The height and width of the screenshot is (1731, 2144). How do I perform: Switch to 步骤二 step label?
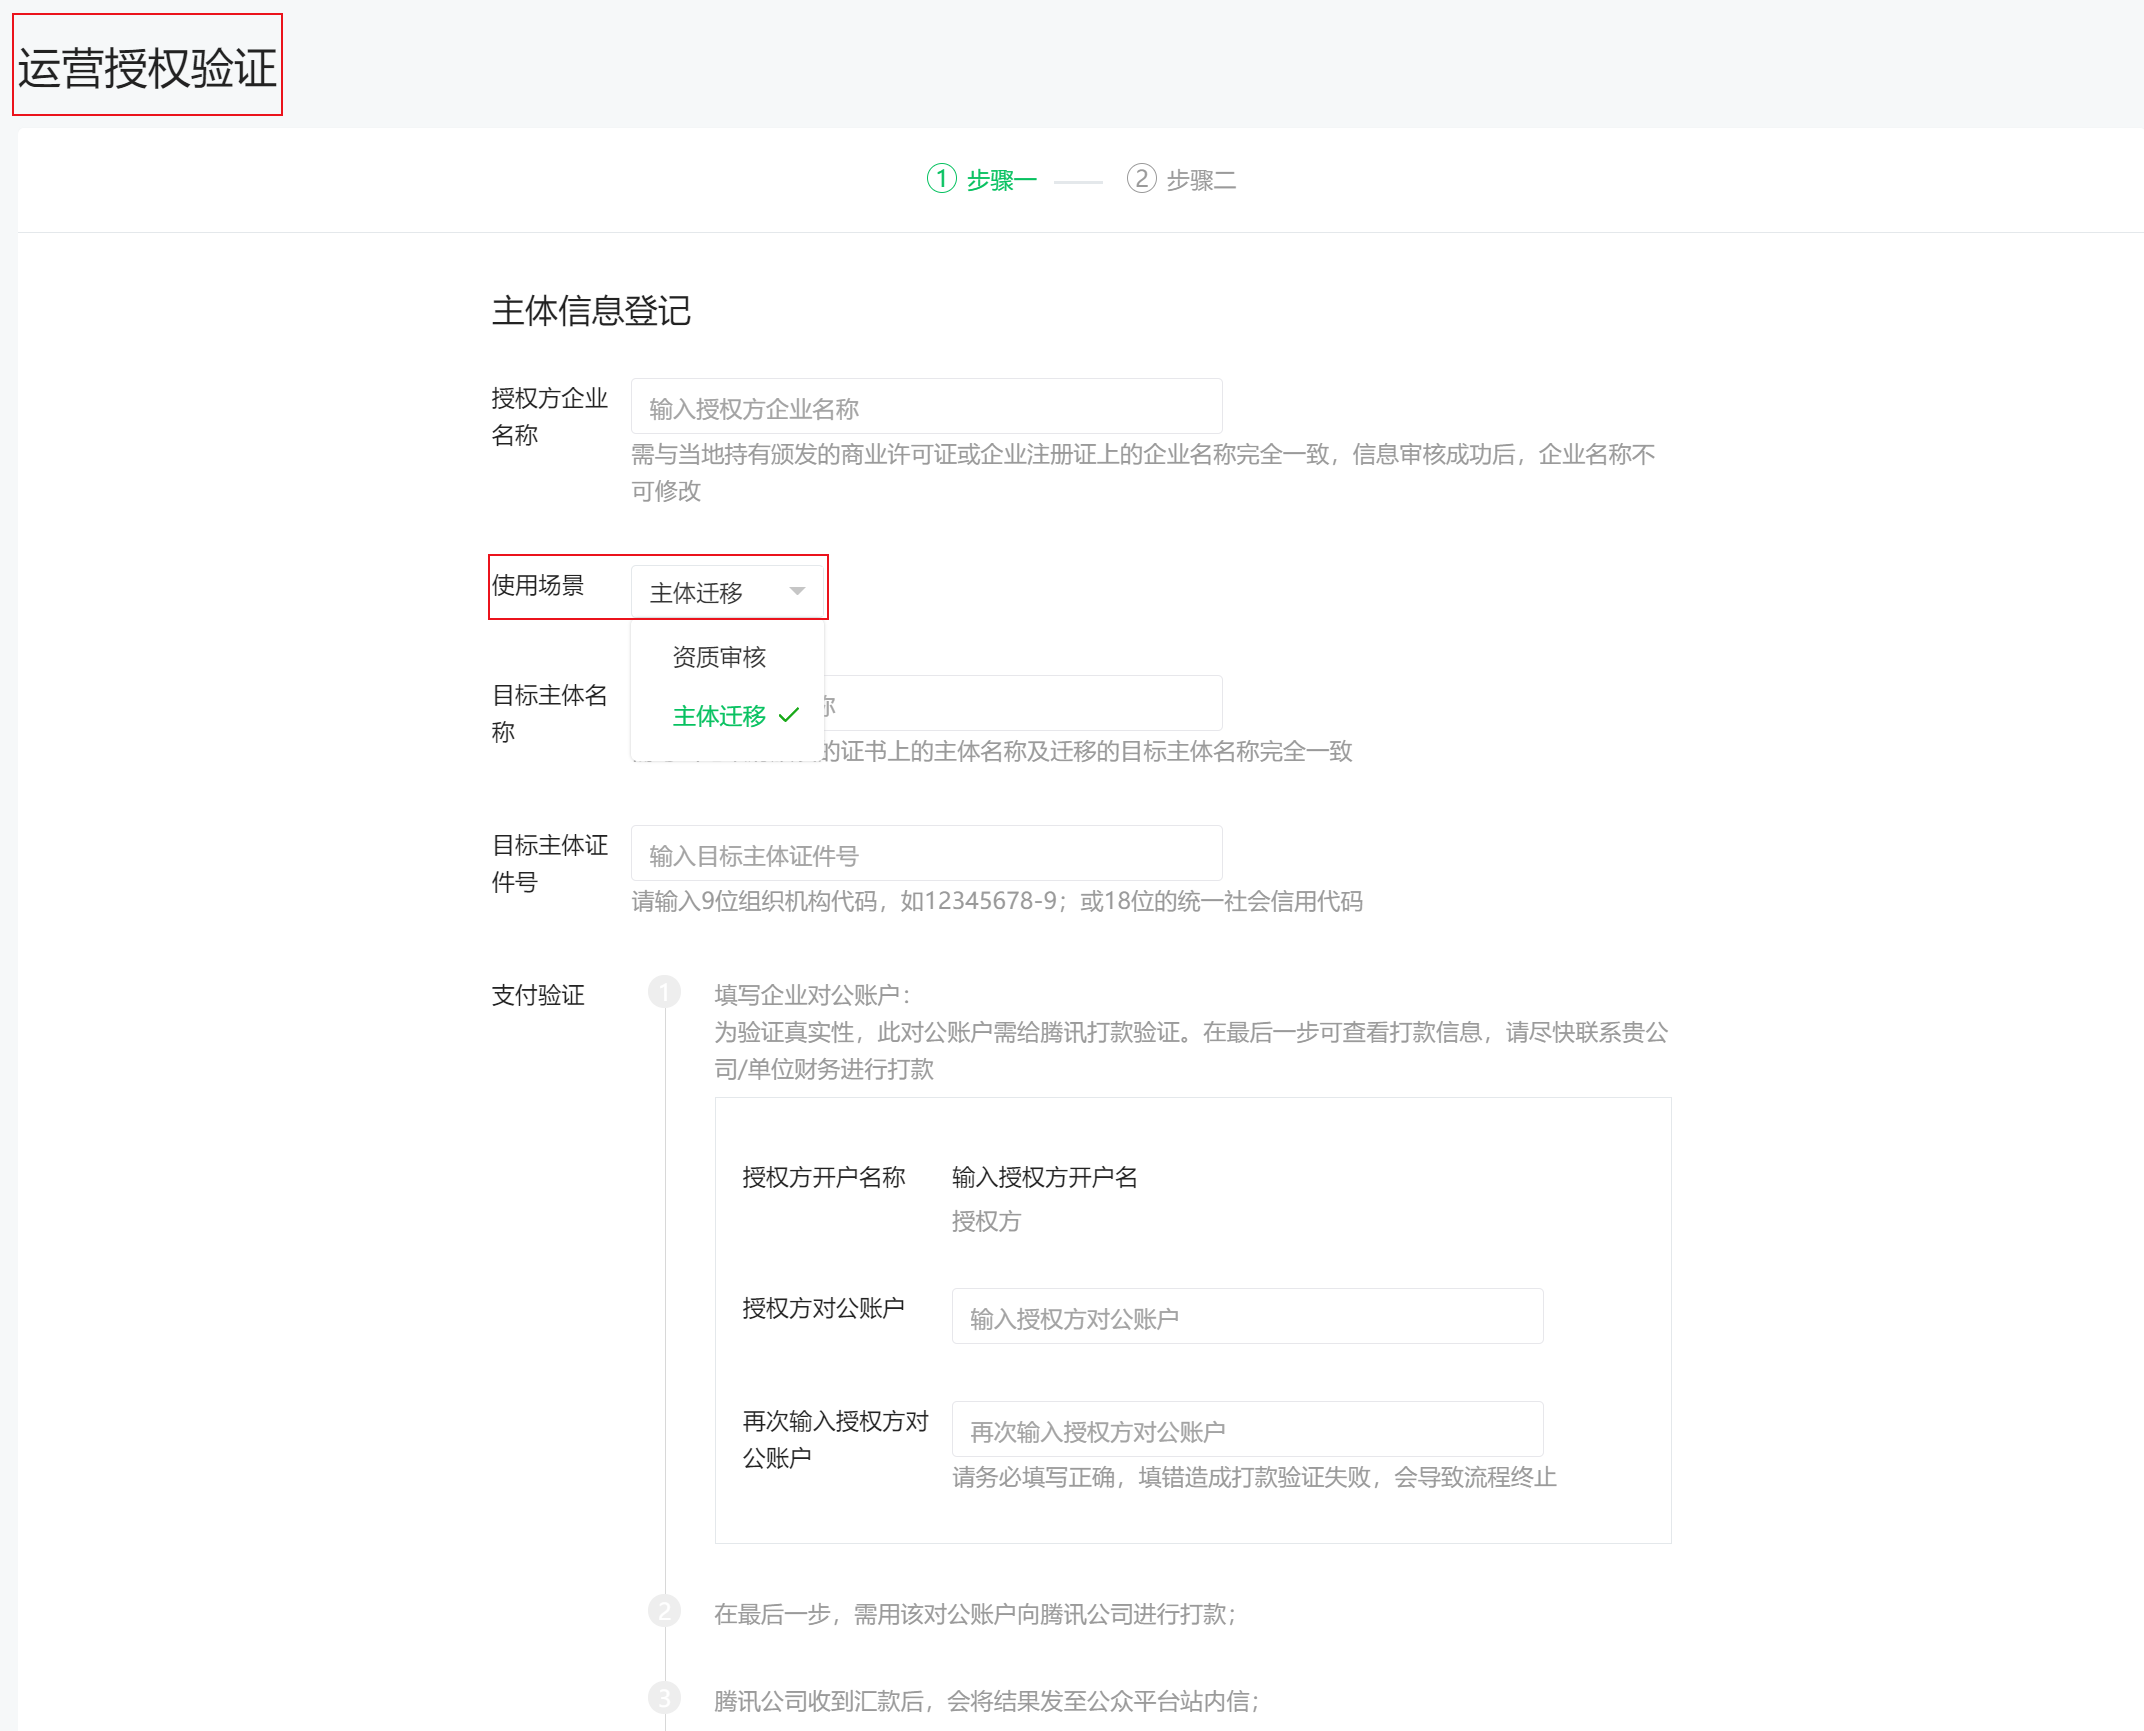(x=1201, y=180)
